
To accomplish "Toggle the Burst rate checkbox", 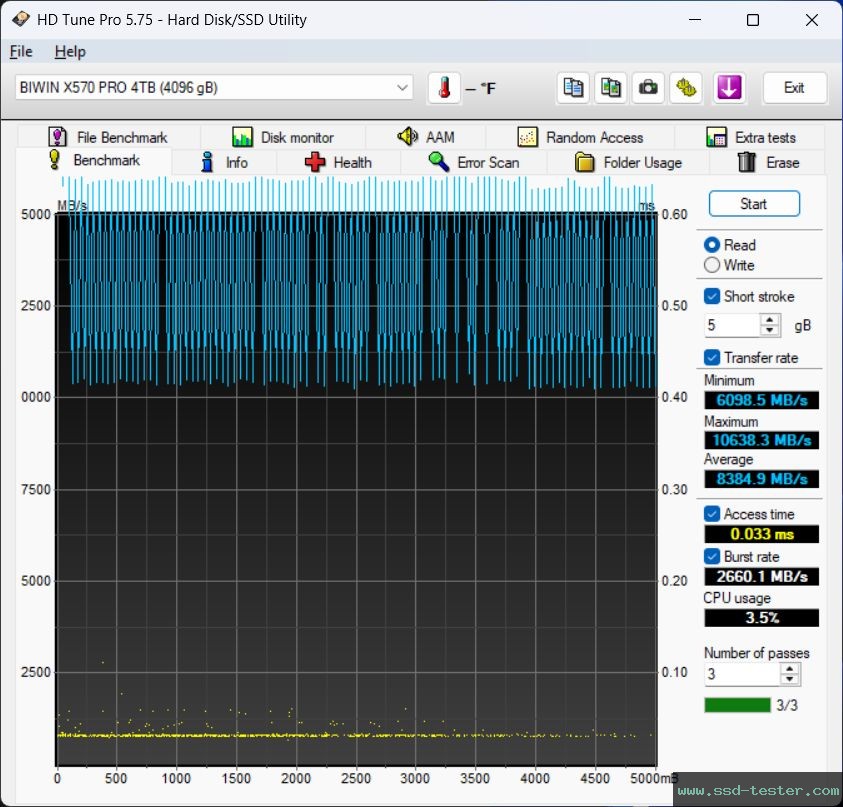I will pos(712,556).
